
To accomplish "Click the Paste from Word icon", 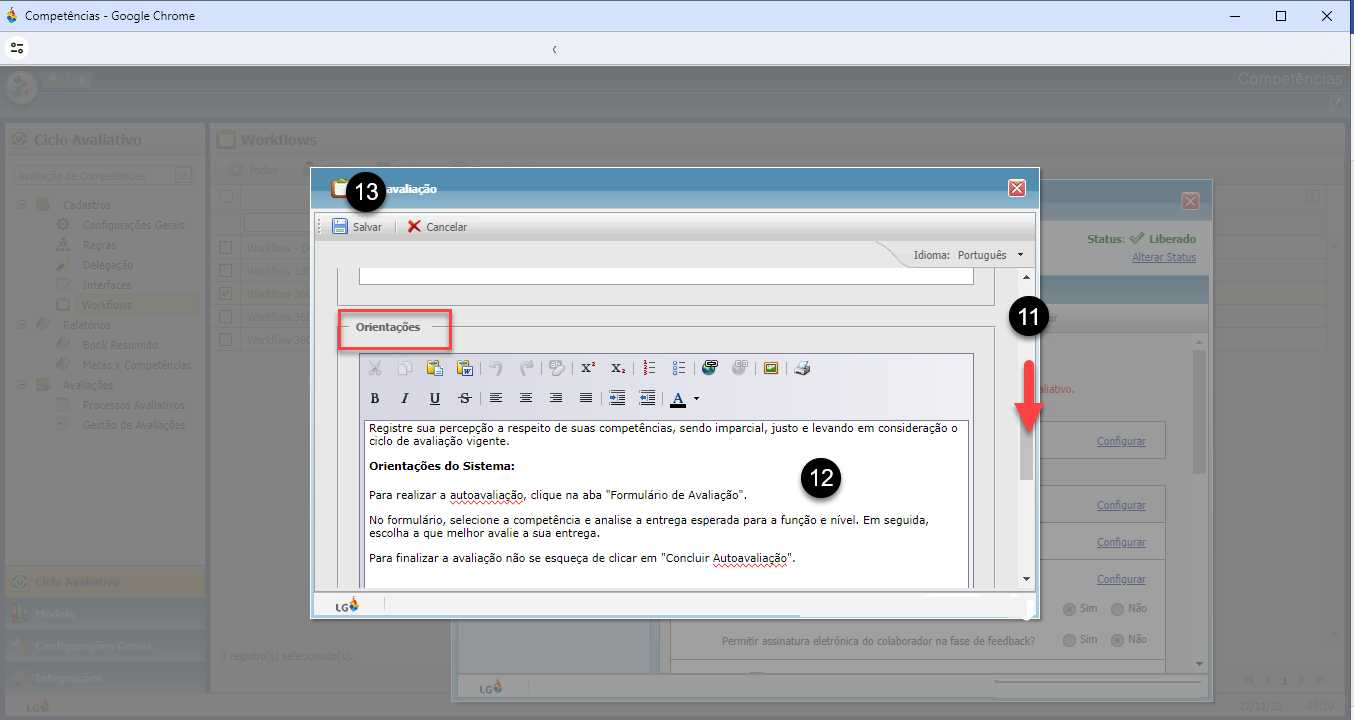I will [465, 368].
